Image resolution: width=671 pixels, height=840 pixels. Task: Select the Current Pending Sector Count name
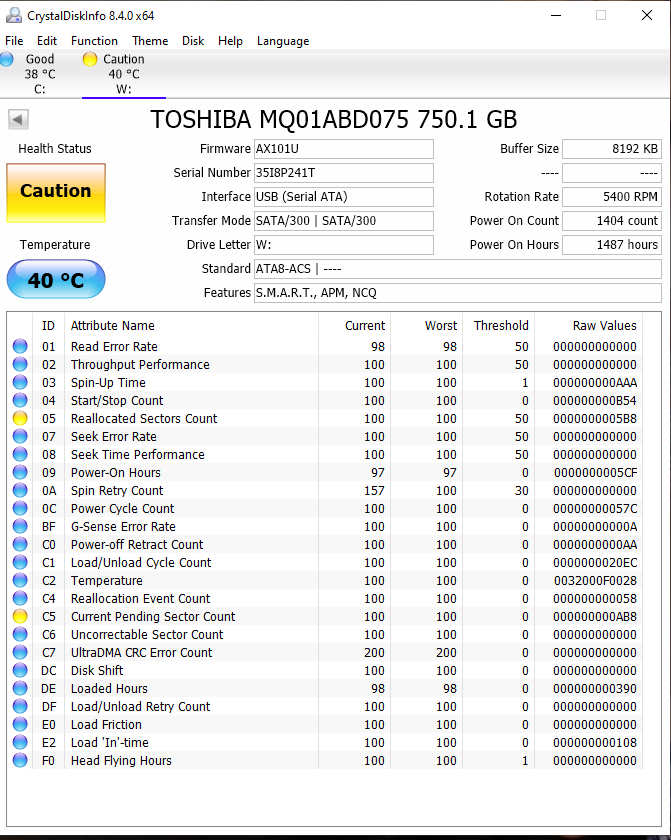(153, 617)
